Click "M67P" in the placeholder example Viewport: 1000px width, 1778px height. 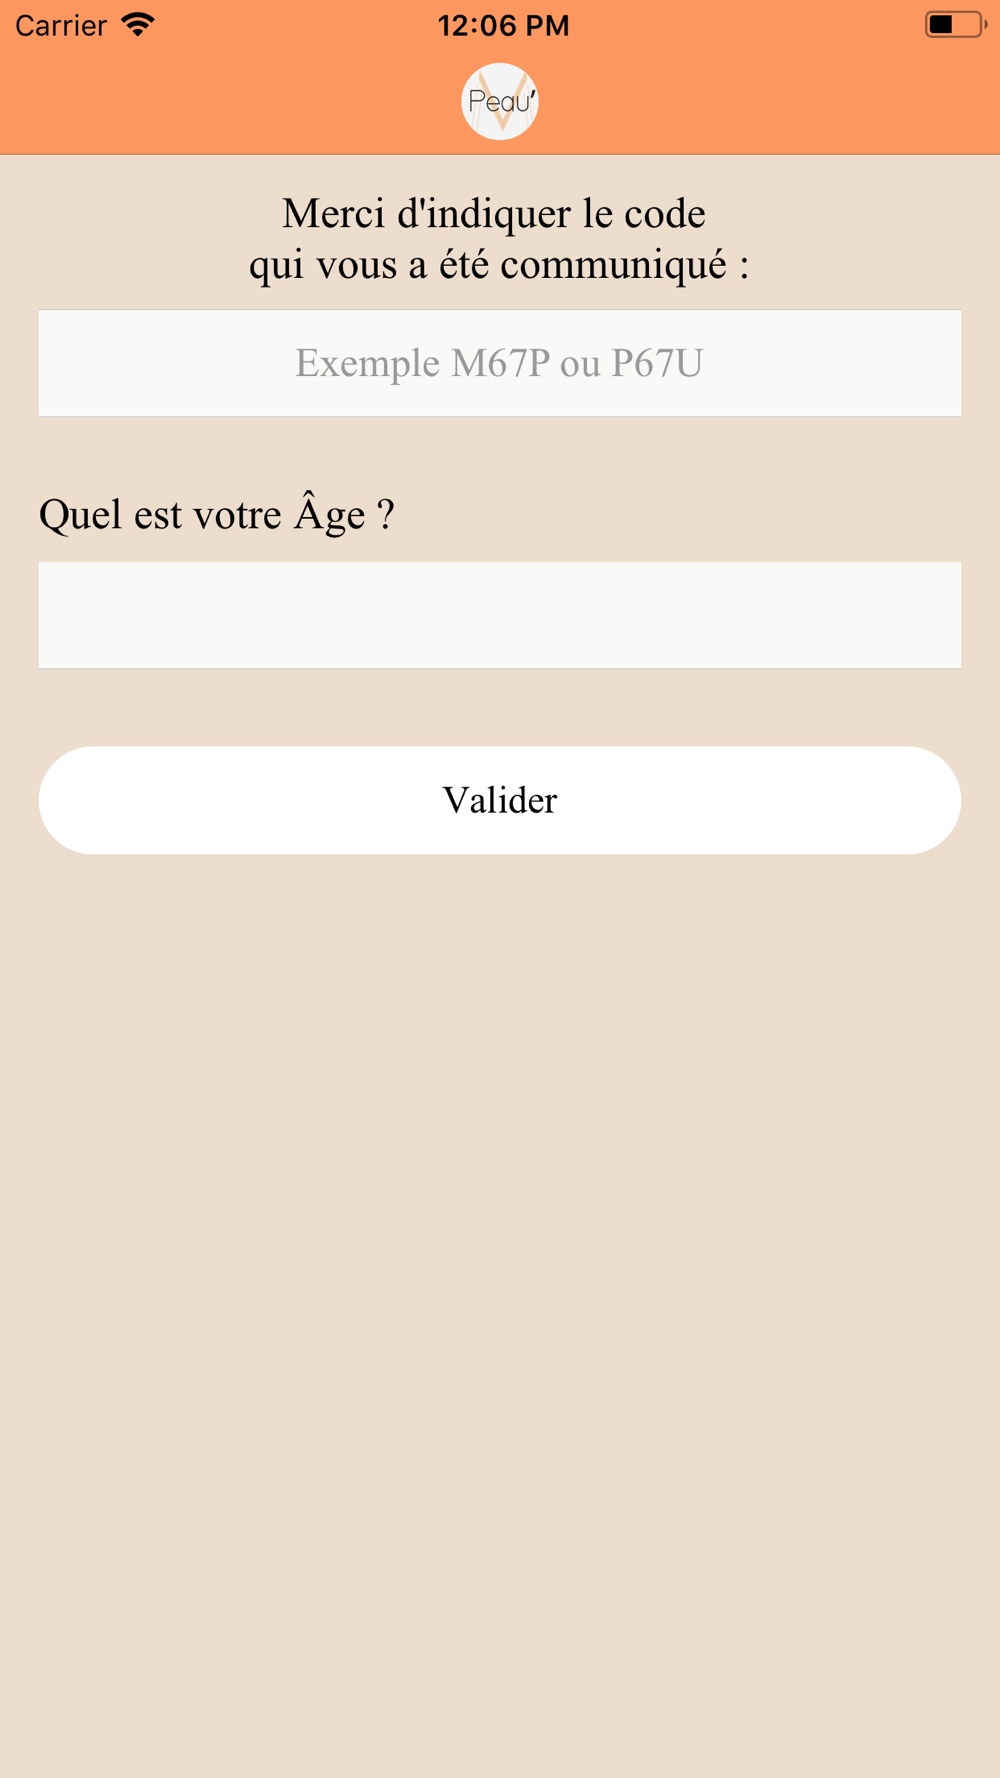[x=500, y=363]
